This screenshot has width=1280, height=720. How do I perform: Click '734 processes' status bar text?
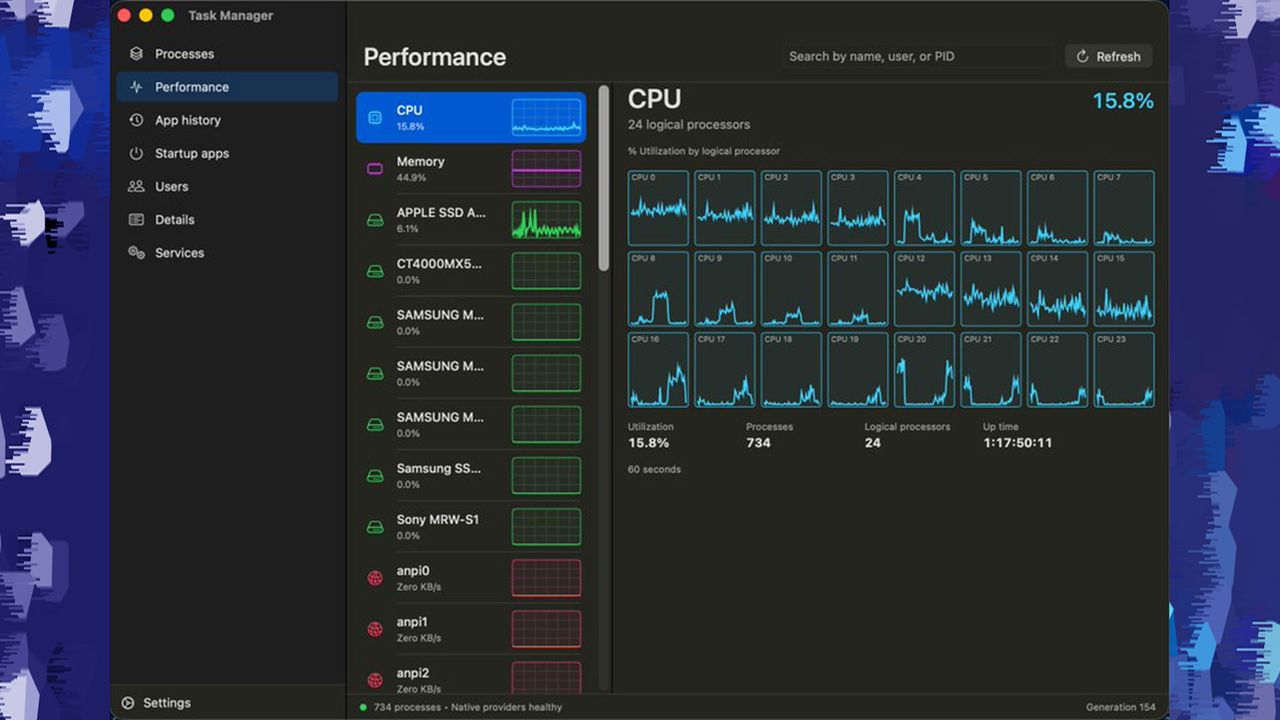407,707
